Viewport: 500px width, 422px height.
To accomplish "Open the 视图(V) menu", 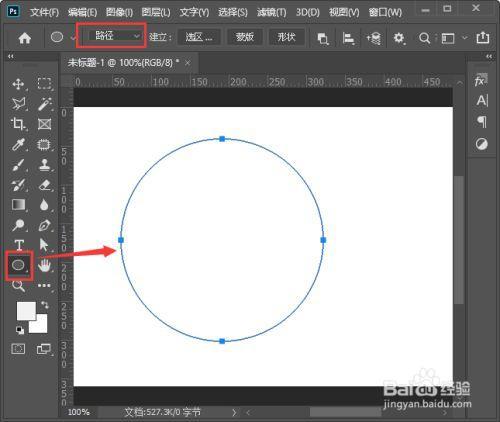I will [x=344, y=13].
